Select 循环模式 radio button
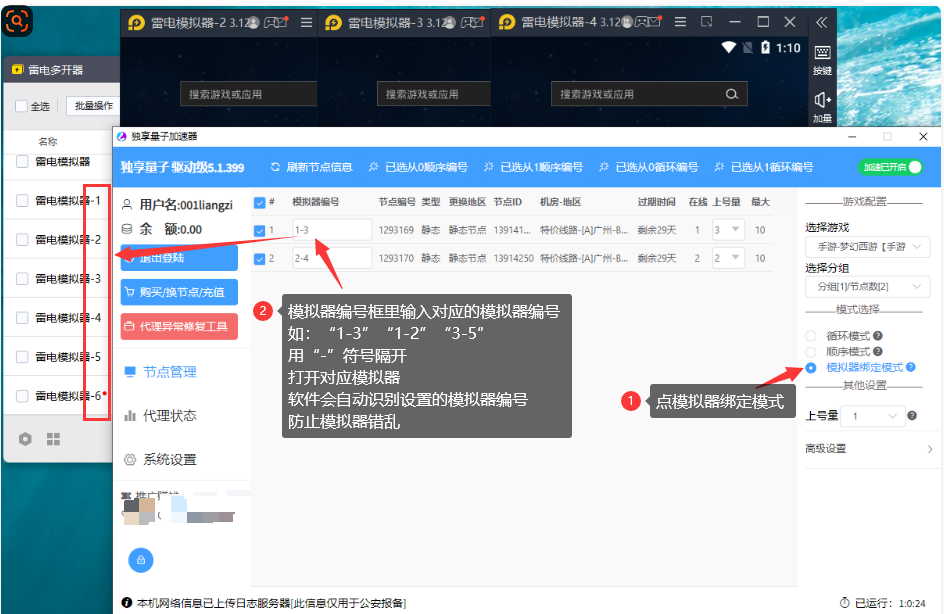This screenshot has width=944, height=614. pos(811,336)
